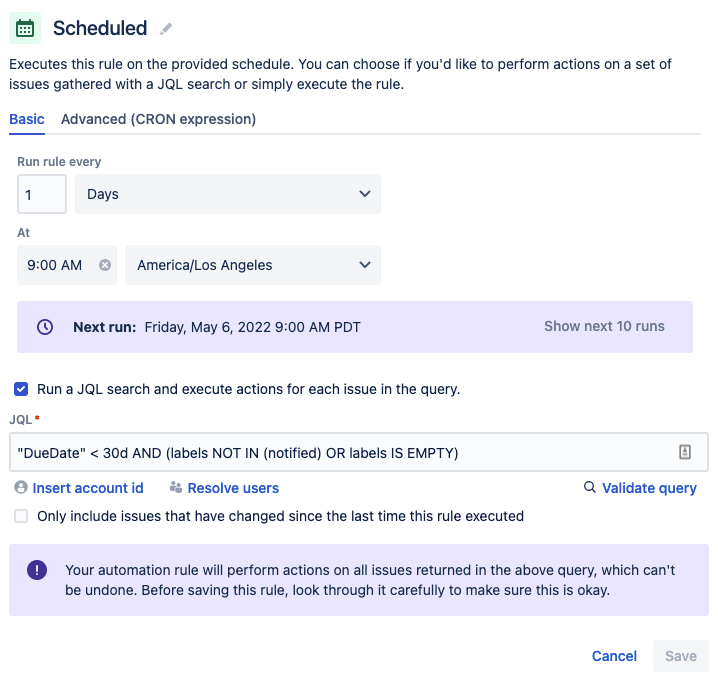Enable Only include issues that have changed

[x=21, y=516]
